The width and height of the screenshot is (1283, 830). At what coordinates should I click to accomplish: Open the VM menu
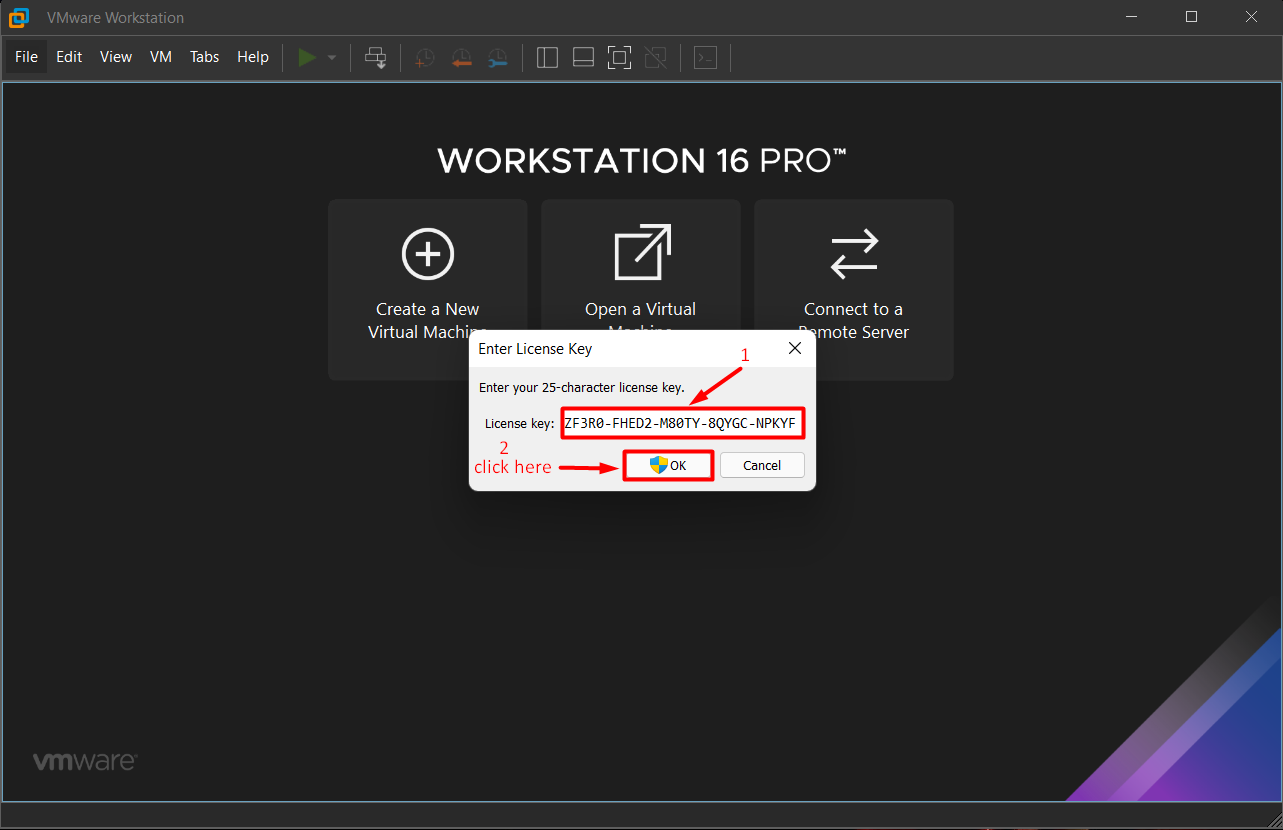coord(161,57)
